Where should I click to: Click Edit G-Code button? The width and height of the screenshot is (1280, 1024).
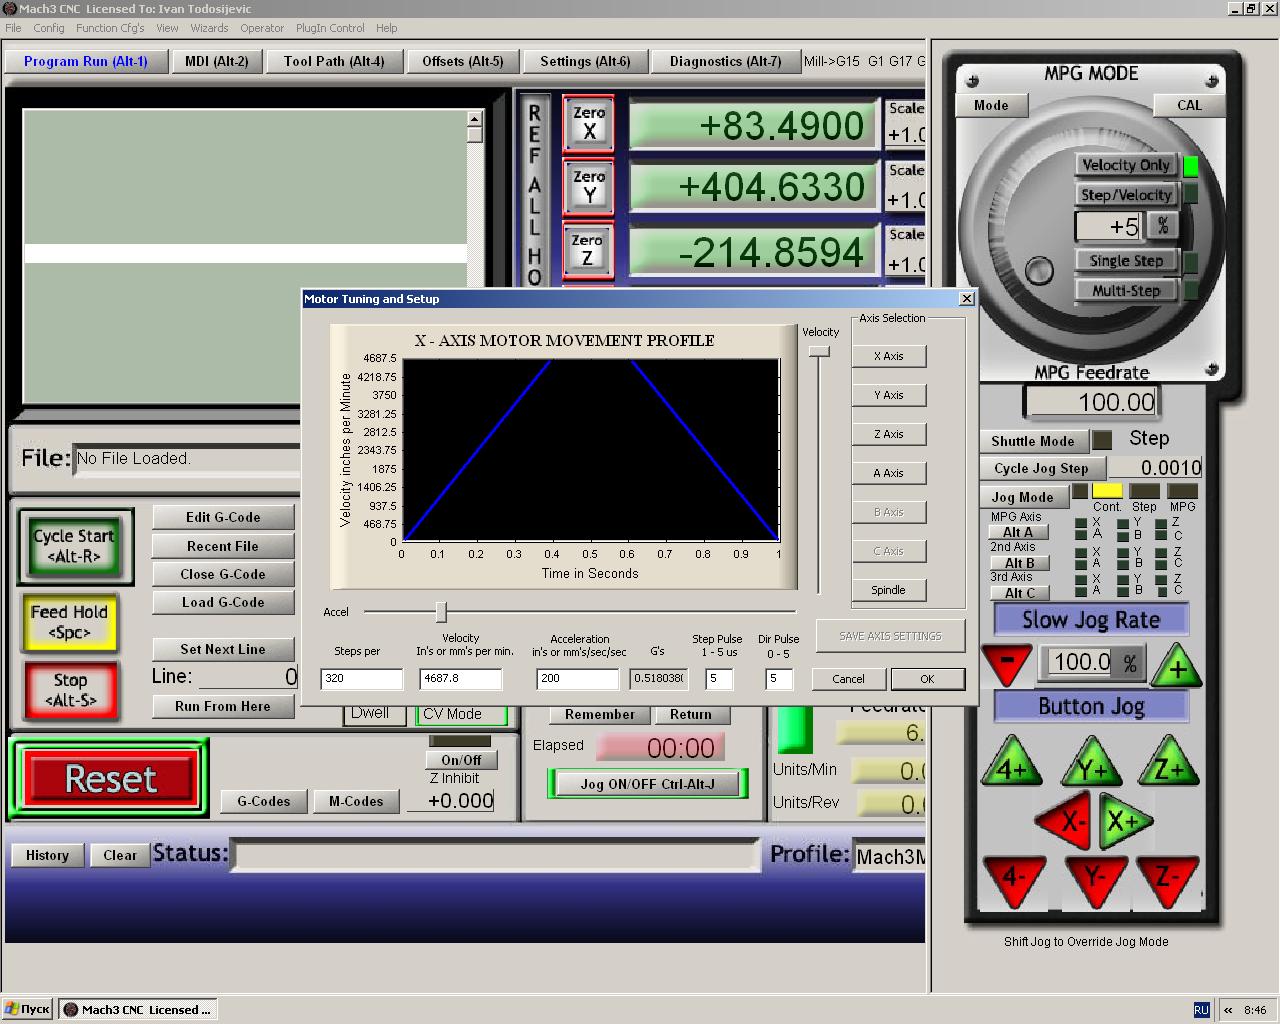pos(223,517)
